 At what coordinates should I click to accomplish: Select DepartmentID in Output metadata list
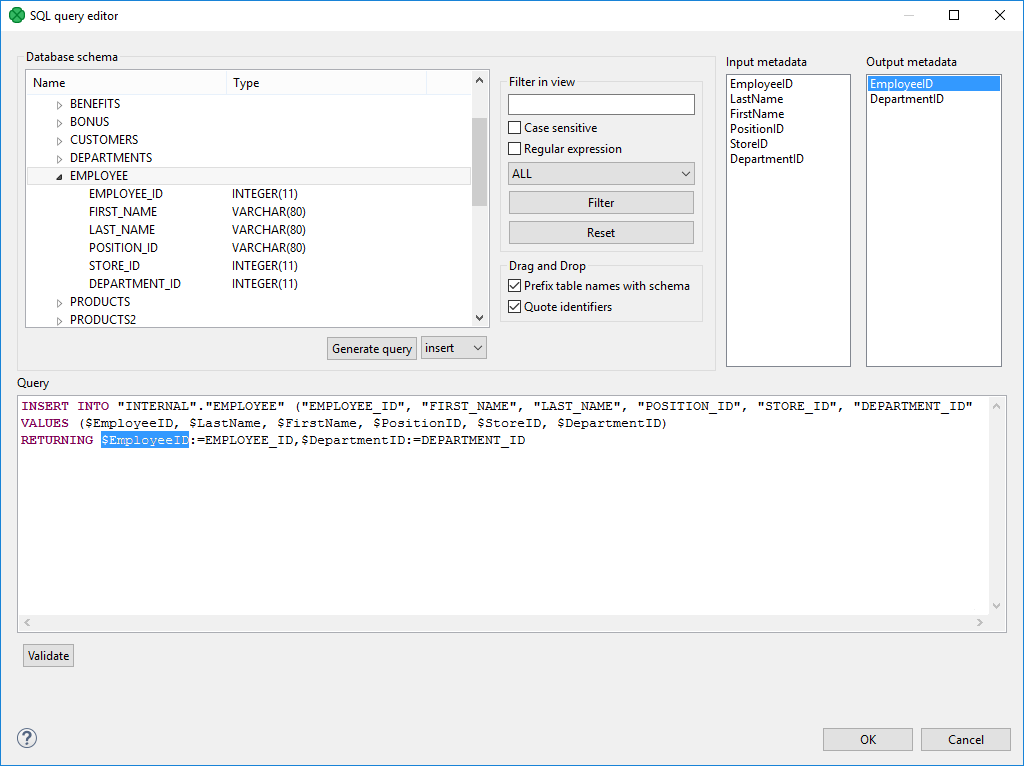907,98
